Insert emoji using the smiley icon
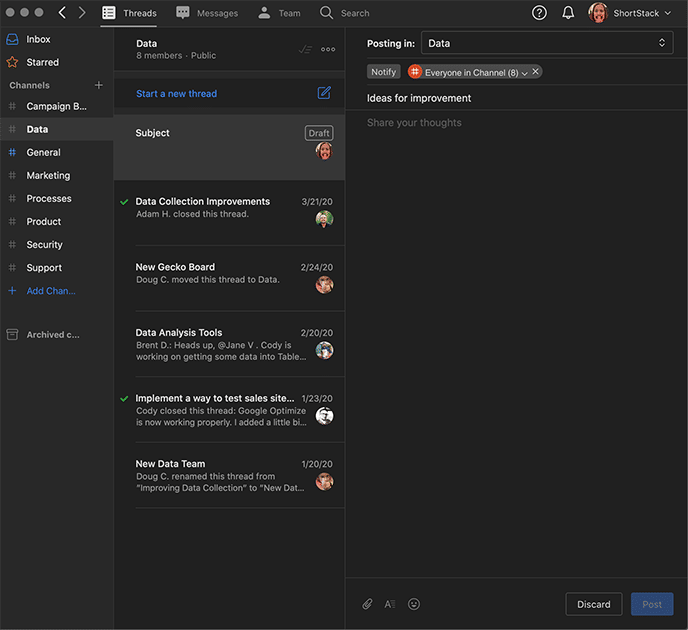This screenshot has width=688, height=630. (x=414, y=604)
